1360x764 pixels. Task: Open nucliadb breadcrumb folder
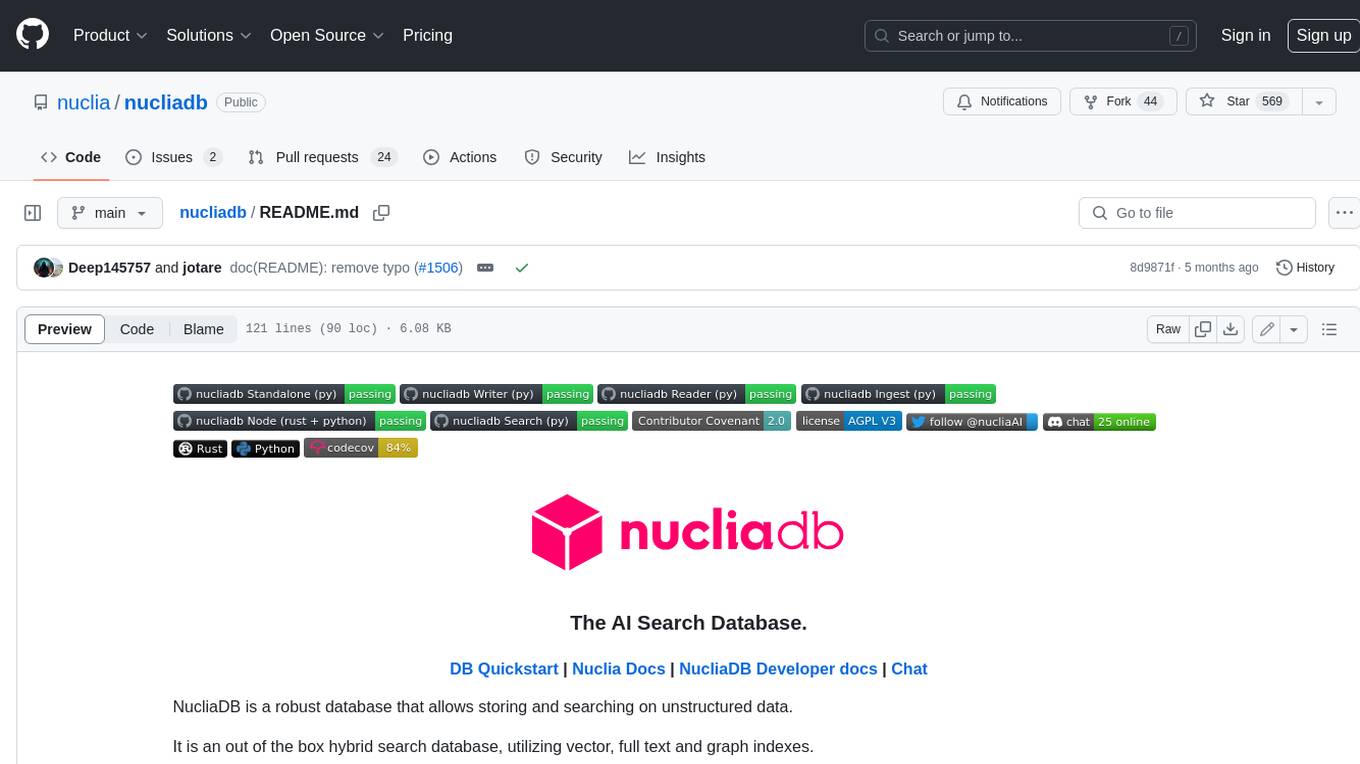click(x=213, y=213)
